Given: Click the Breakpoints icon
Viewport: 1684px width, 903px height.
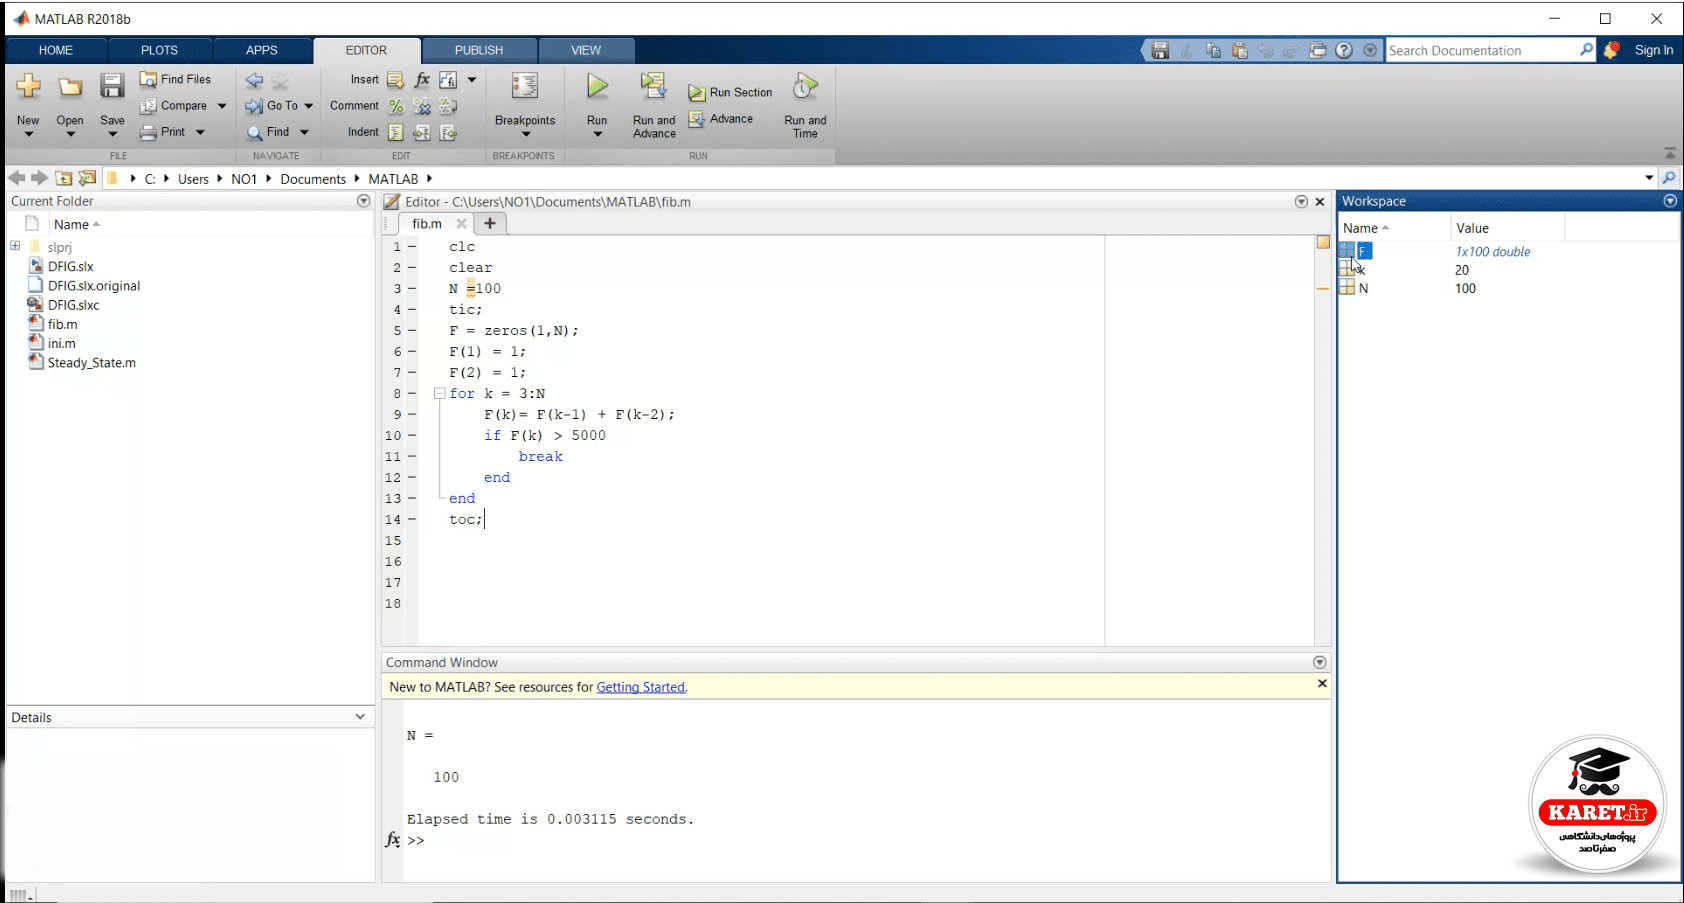Looking at the screenshot, I should coord(525,87).
